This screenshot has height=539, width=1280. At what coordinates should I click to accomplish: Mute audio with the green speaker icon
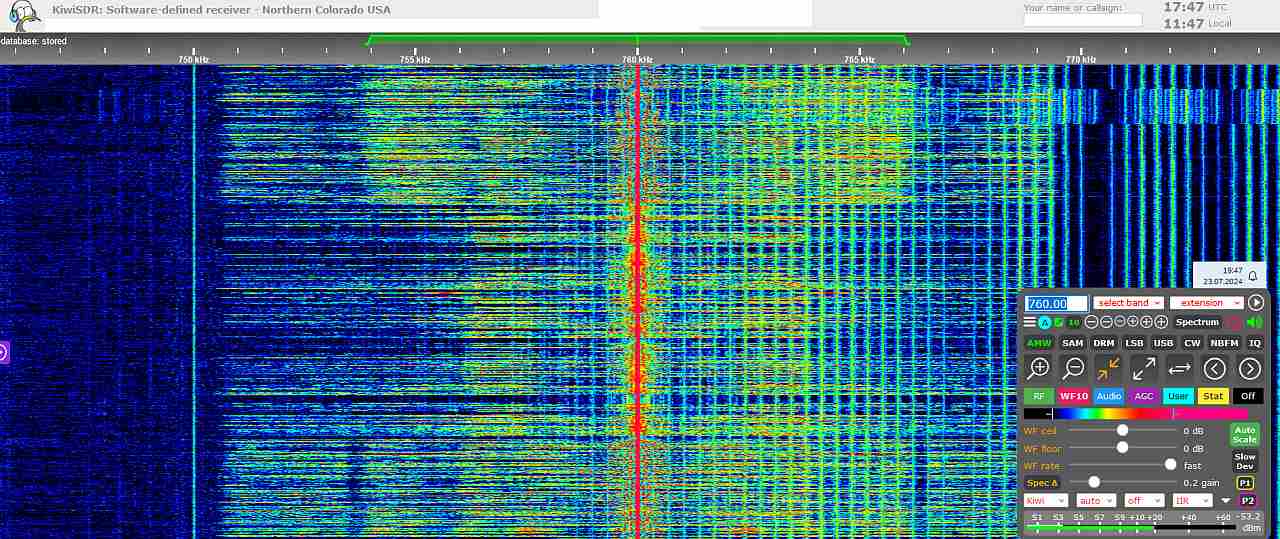(1254, 322)
